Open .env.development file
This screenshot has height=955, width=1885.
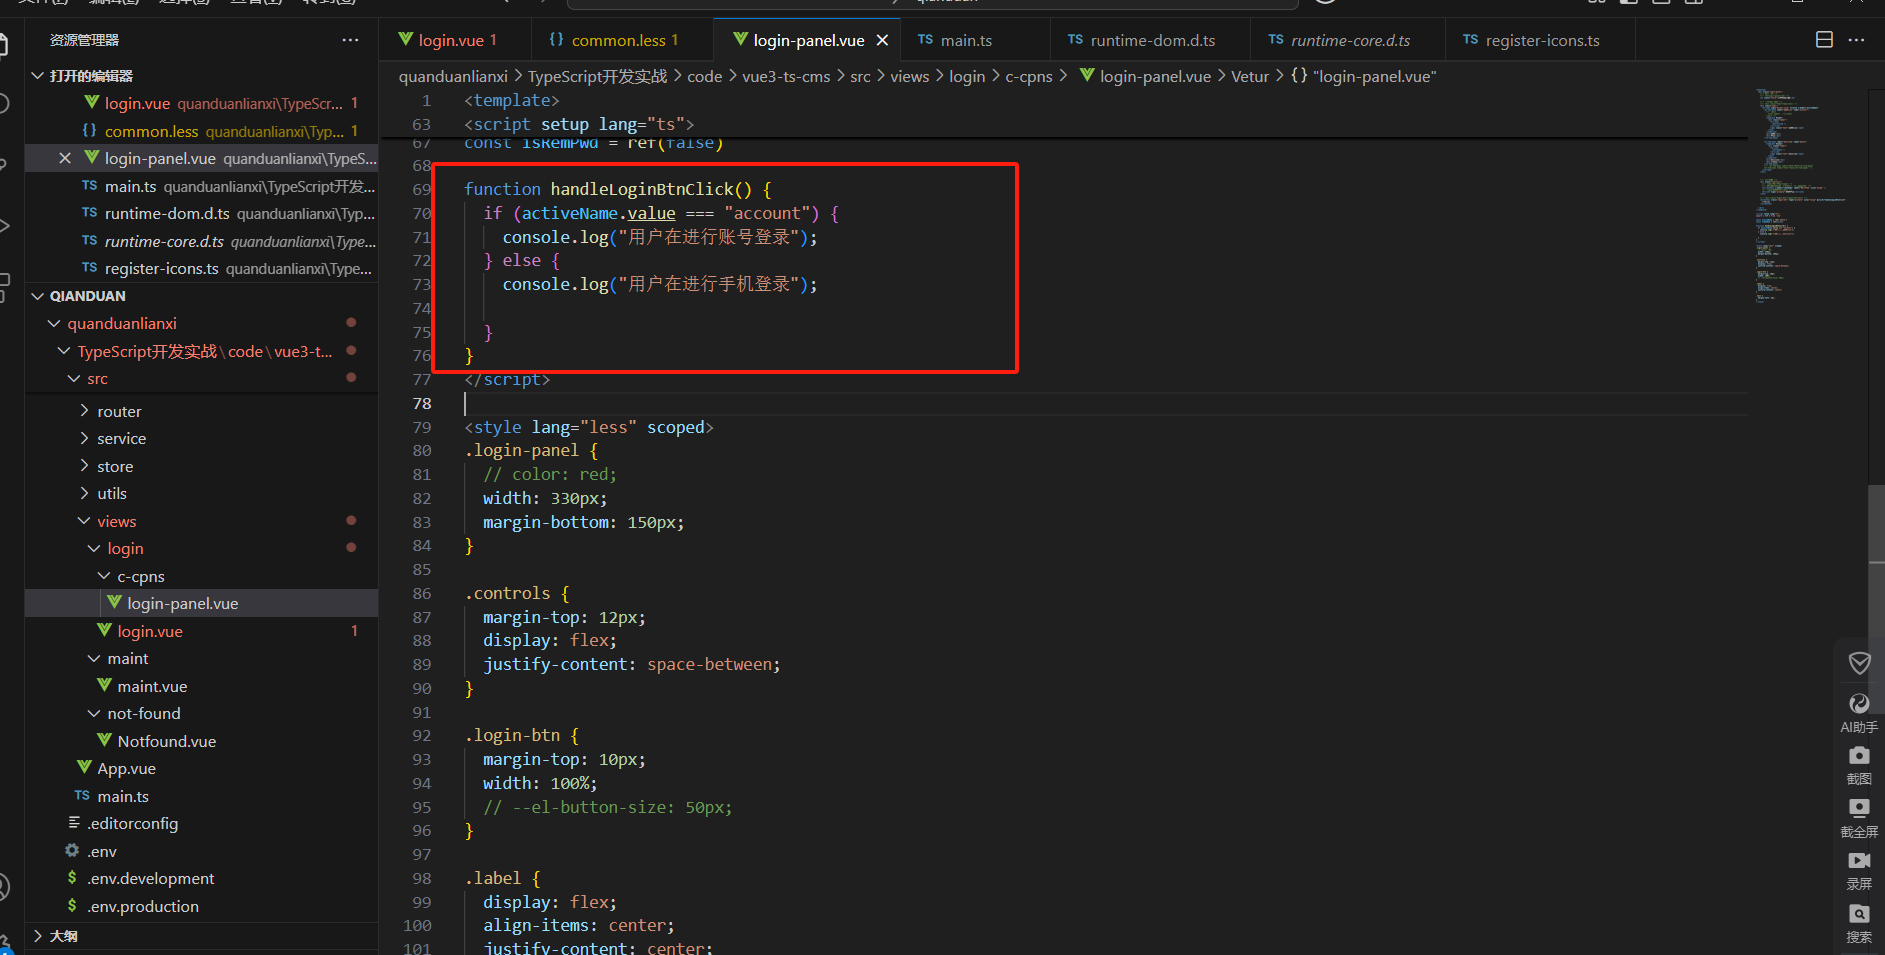tap(201, 879)
